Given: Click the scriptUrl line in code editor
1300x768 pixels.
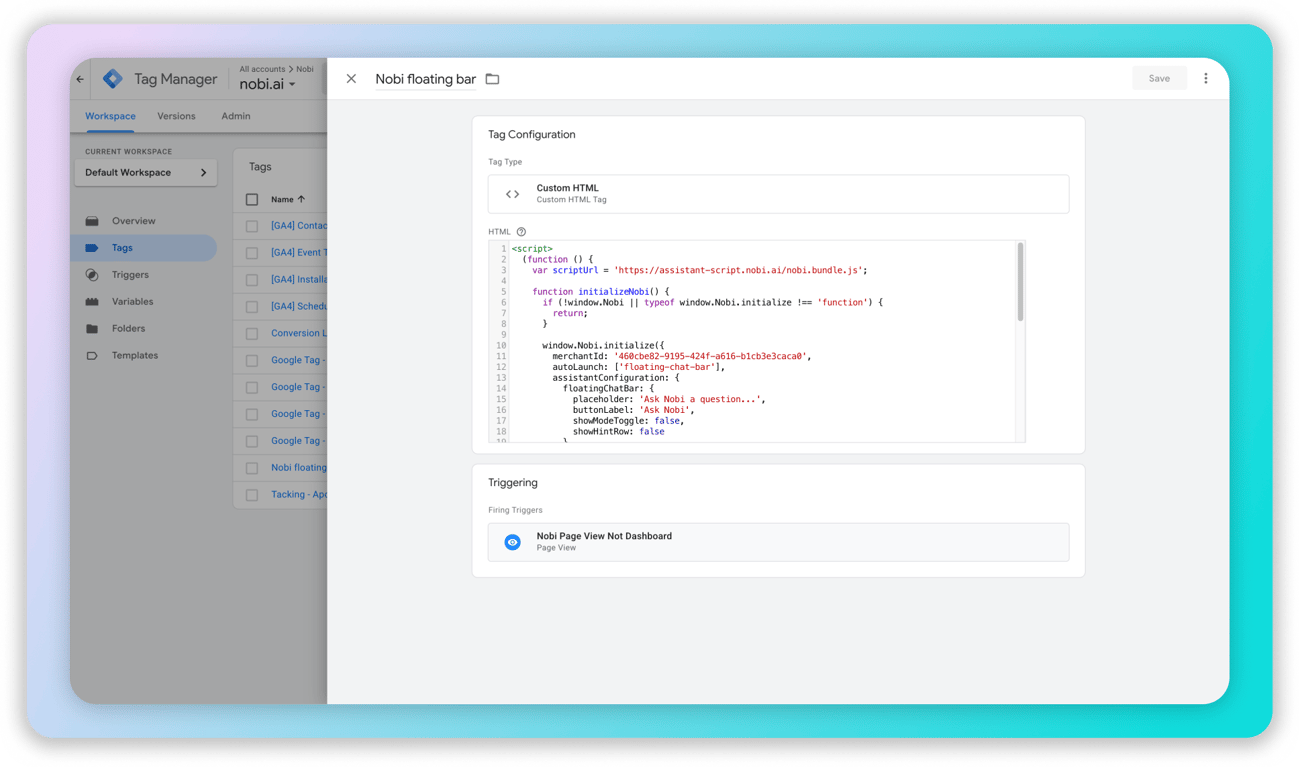Looking at the screenshot, I should [x=699, y=270].
